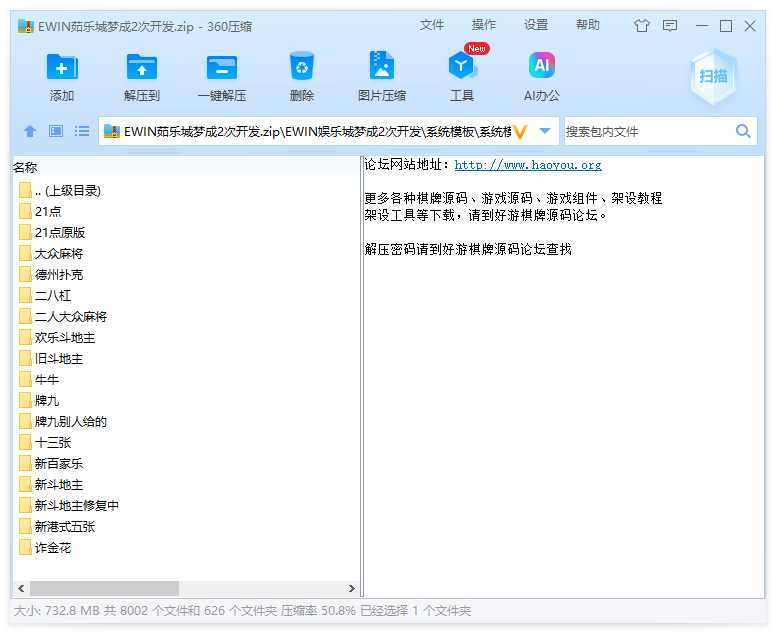Go up one level with the up-arrow icon
This screenshot has width=776, height=633.
[30, 131]
